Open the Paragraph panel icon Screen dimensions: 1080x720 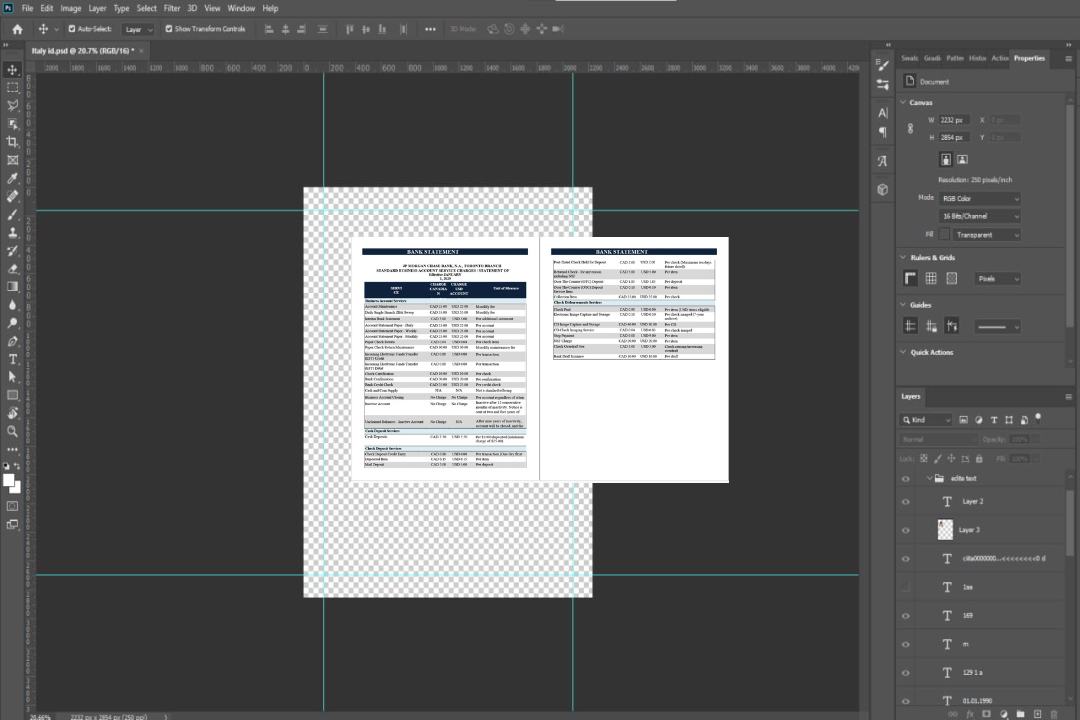coord(883,132)
